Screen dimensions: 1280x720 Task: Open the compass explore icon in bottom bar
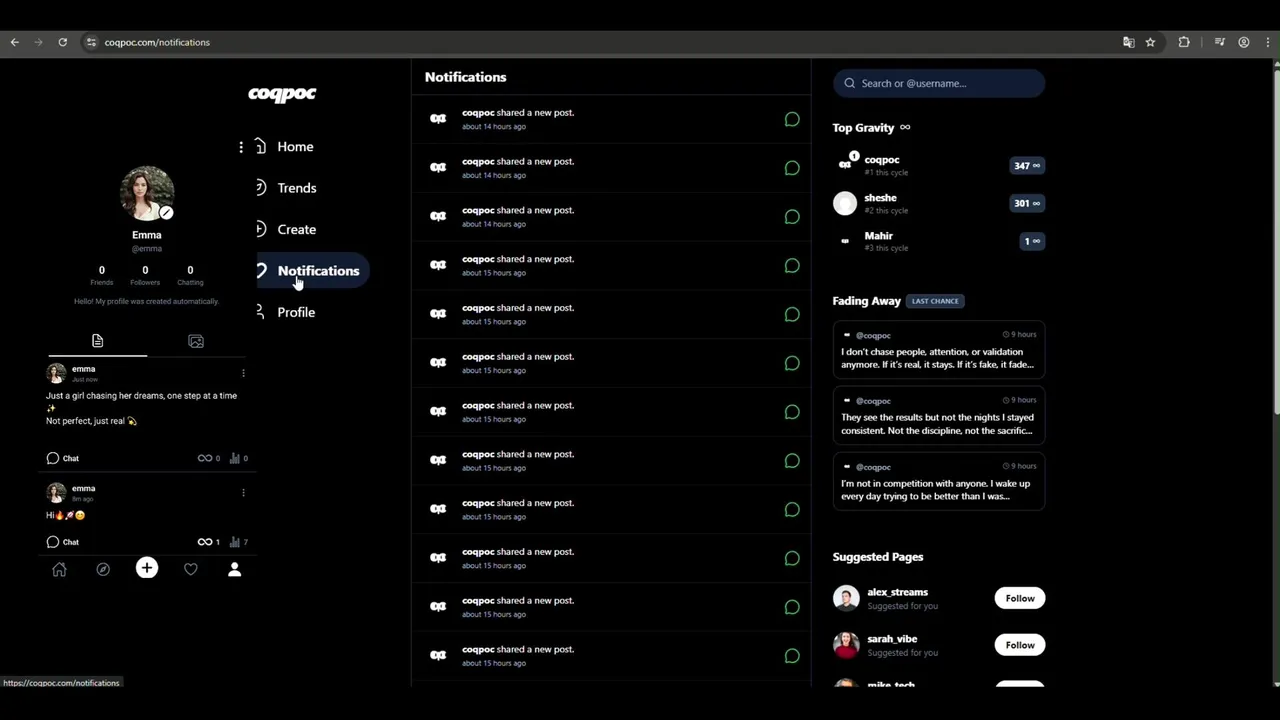103,569
